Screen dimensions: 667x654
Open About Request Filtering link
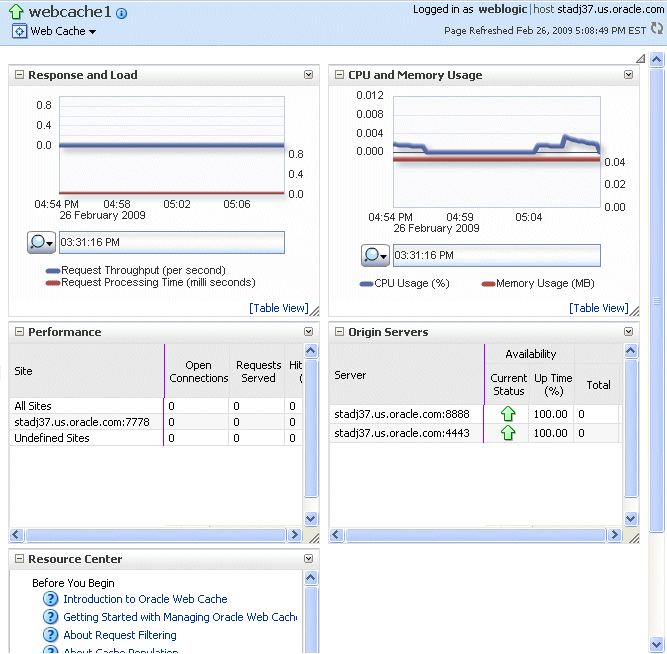(x=120, y=635)
